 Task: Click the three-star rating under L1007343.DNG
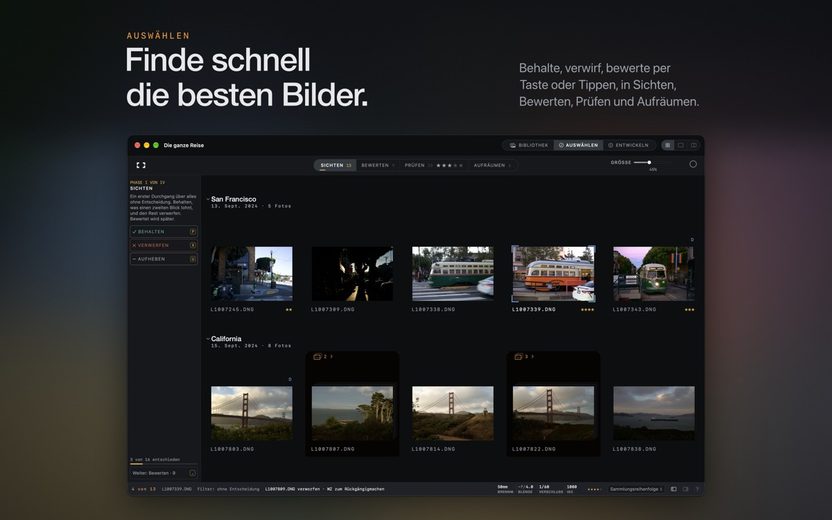pyautogui.click(x=689, y=309)
